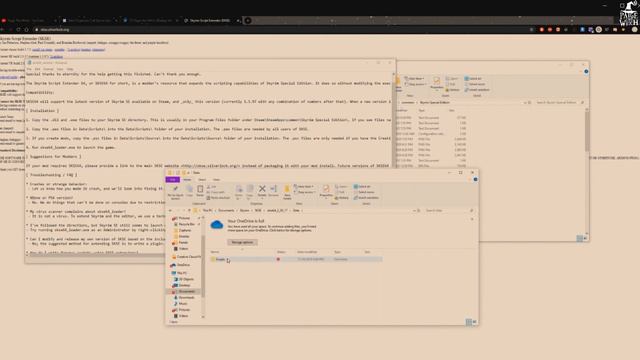Click Select all in Skyrim Special Edition window
This screenshot has height=360, width=640.
[473, 78]
